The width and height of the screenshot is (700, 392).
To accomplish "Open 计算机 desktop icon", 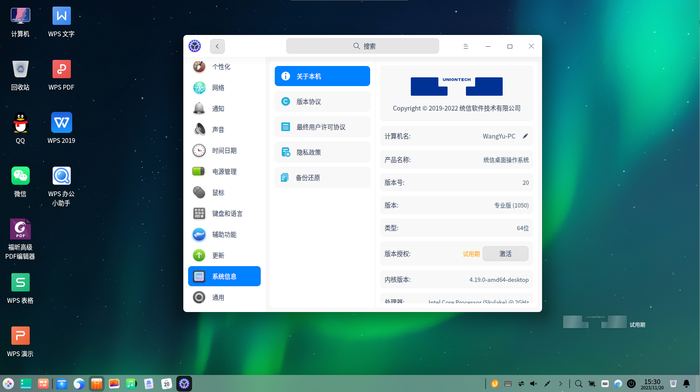I will tap(20, 22).
